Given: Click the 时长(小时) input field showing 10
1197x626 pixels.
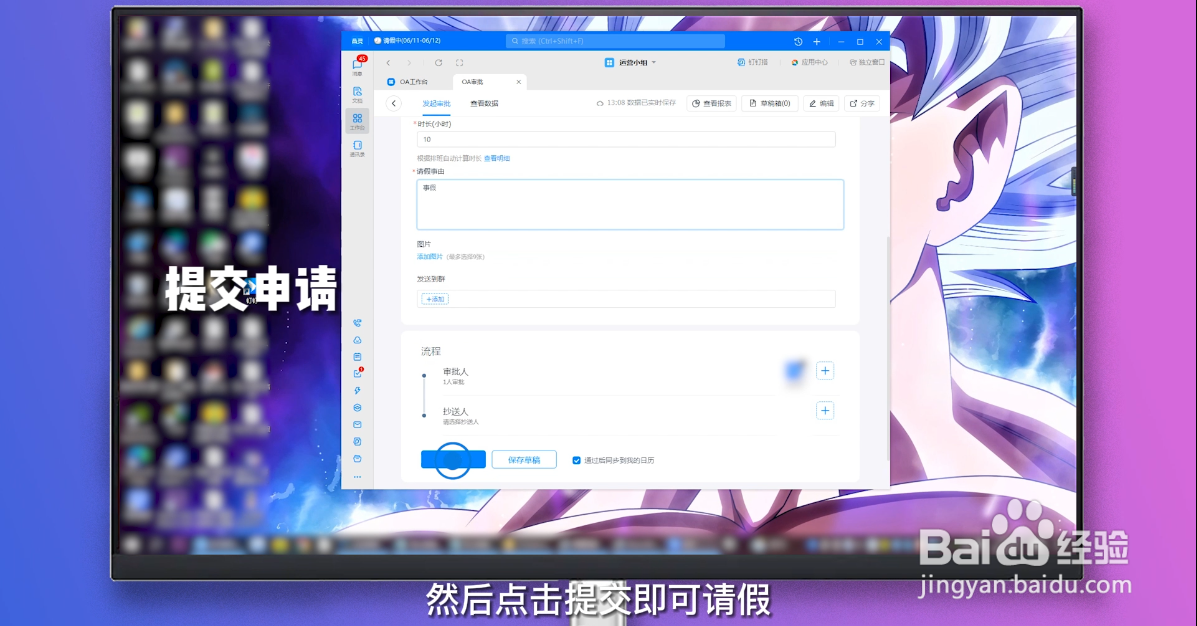Looking at the screenshot, I should point(626,139).
